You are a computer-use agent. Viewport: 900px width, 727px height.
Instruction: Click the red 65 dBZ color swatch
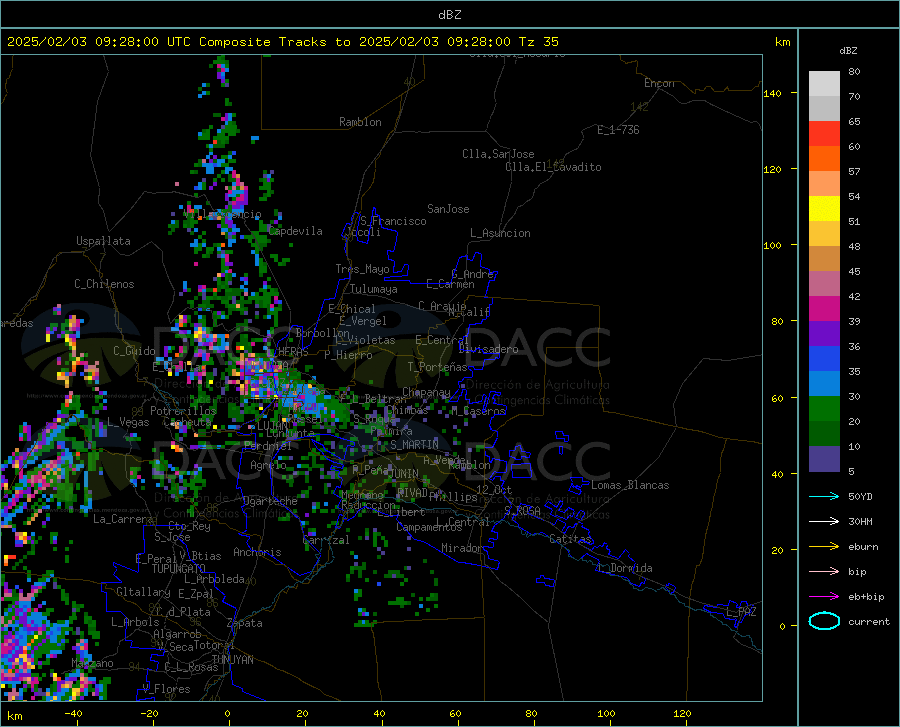coord(824,134)
